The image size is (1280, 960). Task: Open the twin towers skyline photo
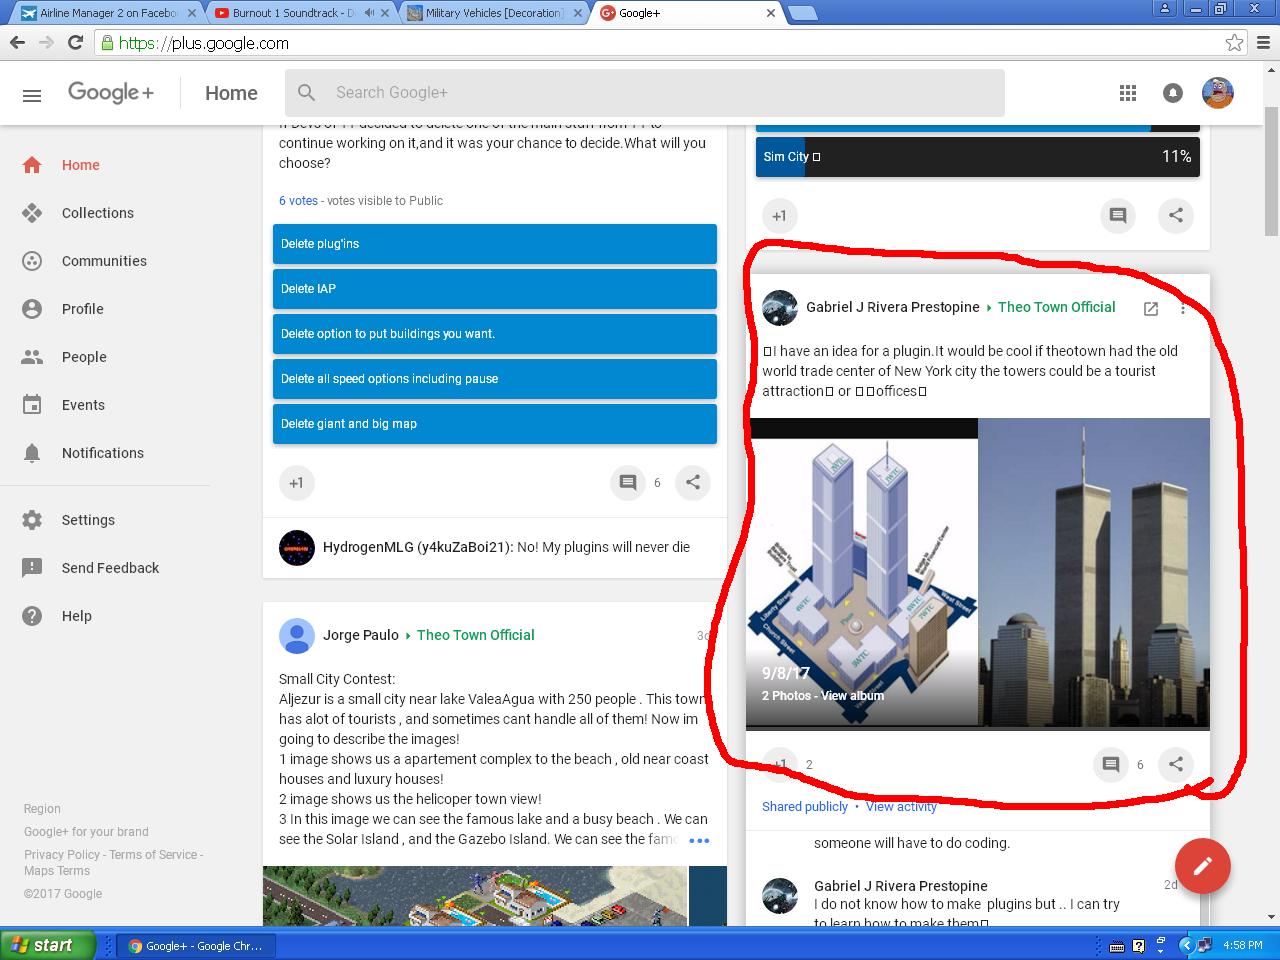[1094, 573]
